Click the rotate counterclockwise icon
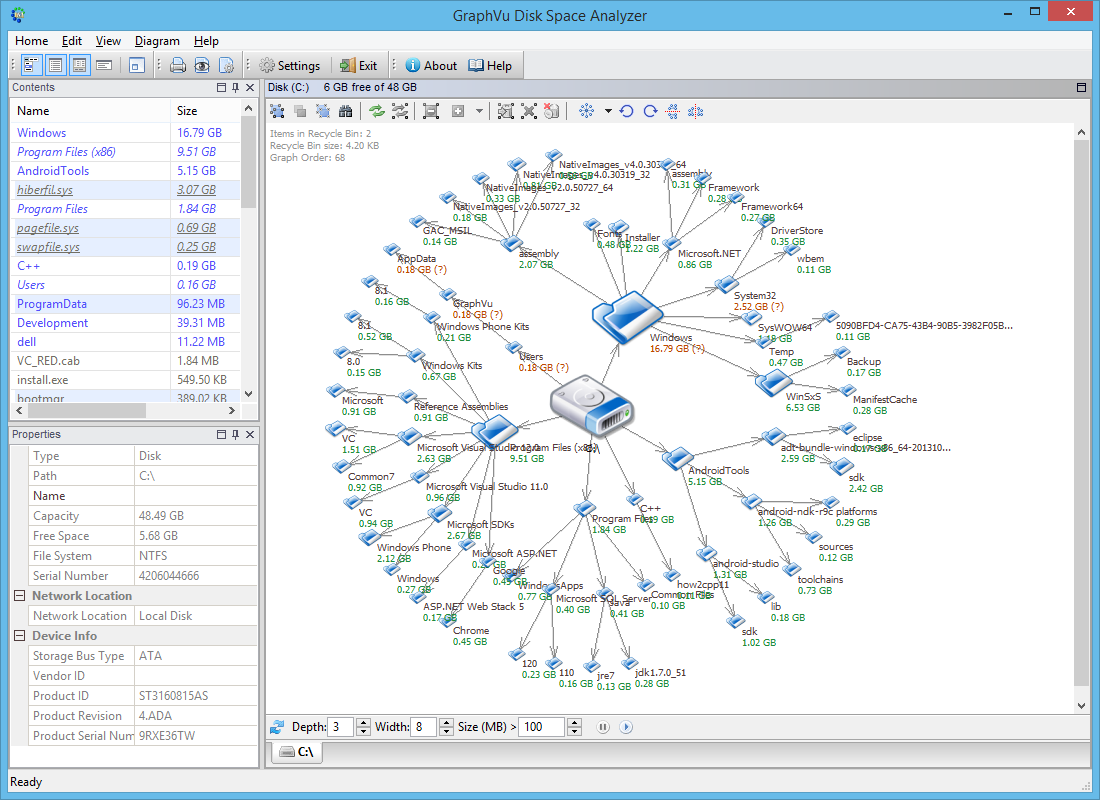The image size is (1100, 800). (627, 111)
